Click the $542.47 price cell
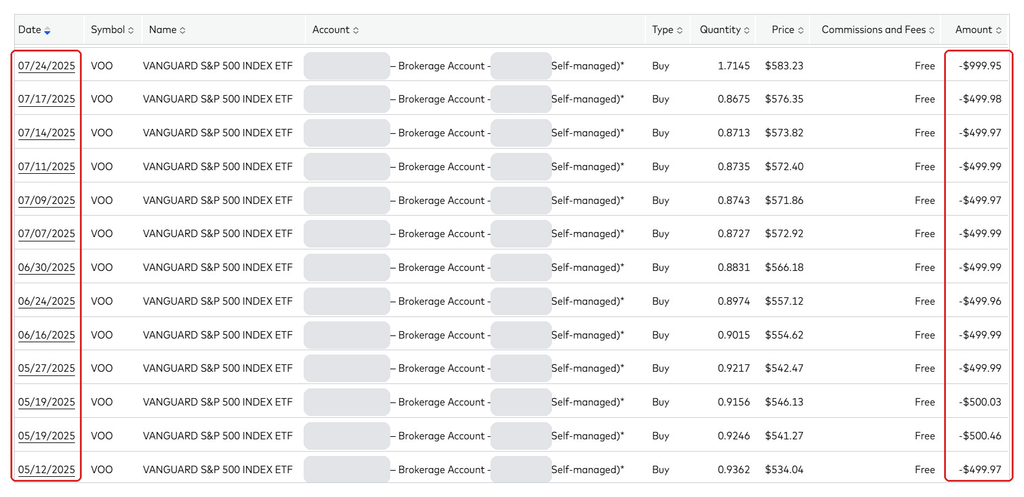 point(784,368)
